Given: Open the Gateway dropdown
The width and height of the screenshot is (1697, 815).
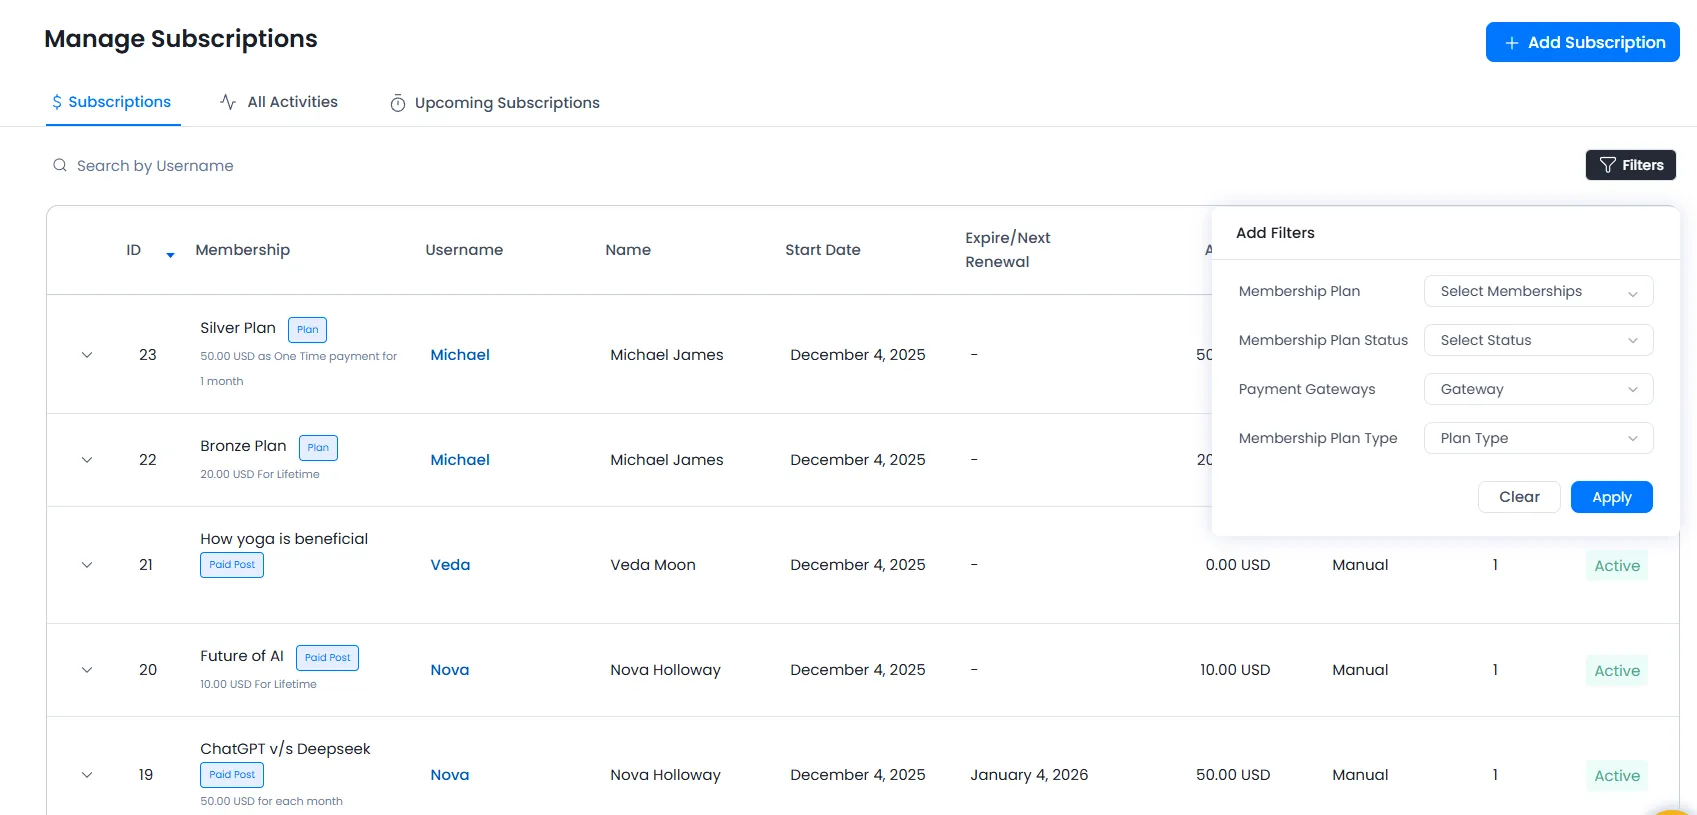Looking at the screenshot, I should [x=1538, y=389].
